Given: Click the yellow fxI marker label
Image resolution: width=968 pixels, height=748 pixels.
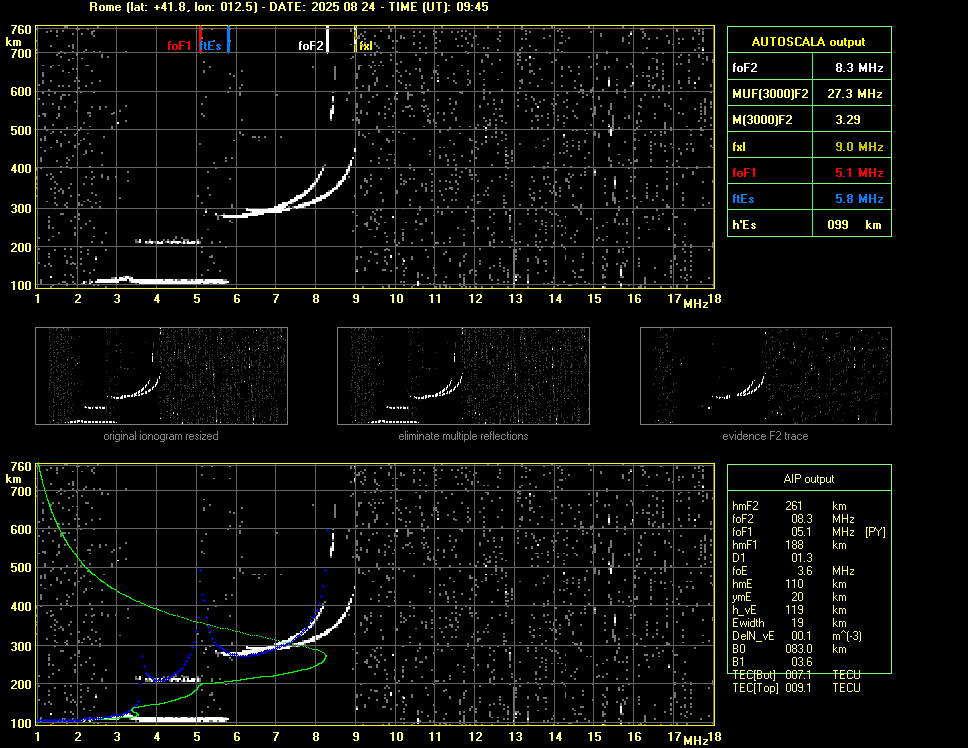Looking at the screenshot, I should pos(365,46).
